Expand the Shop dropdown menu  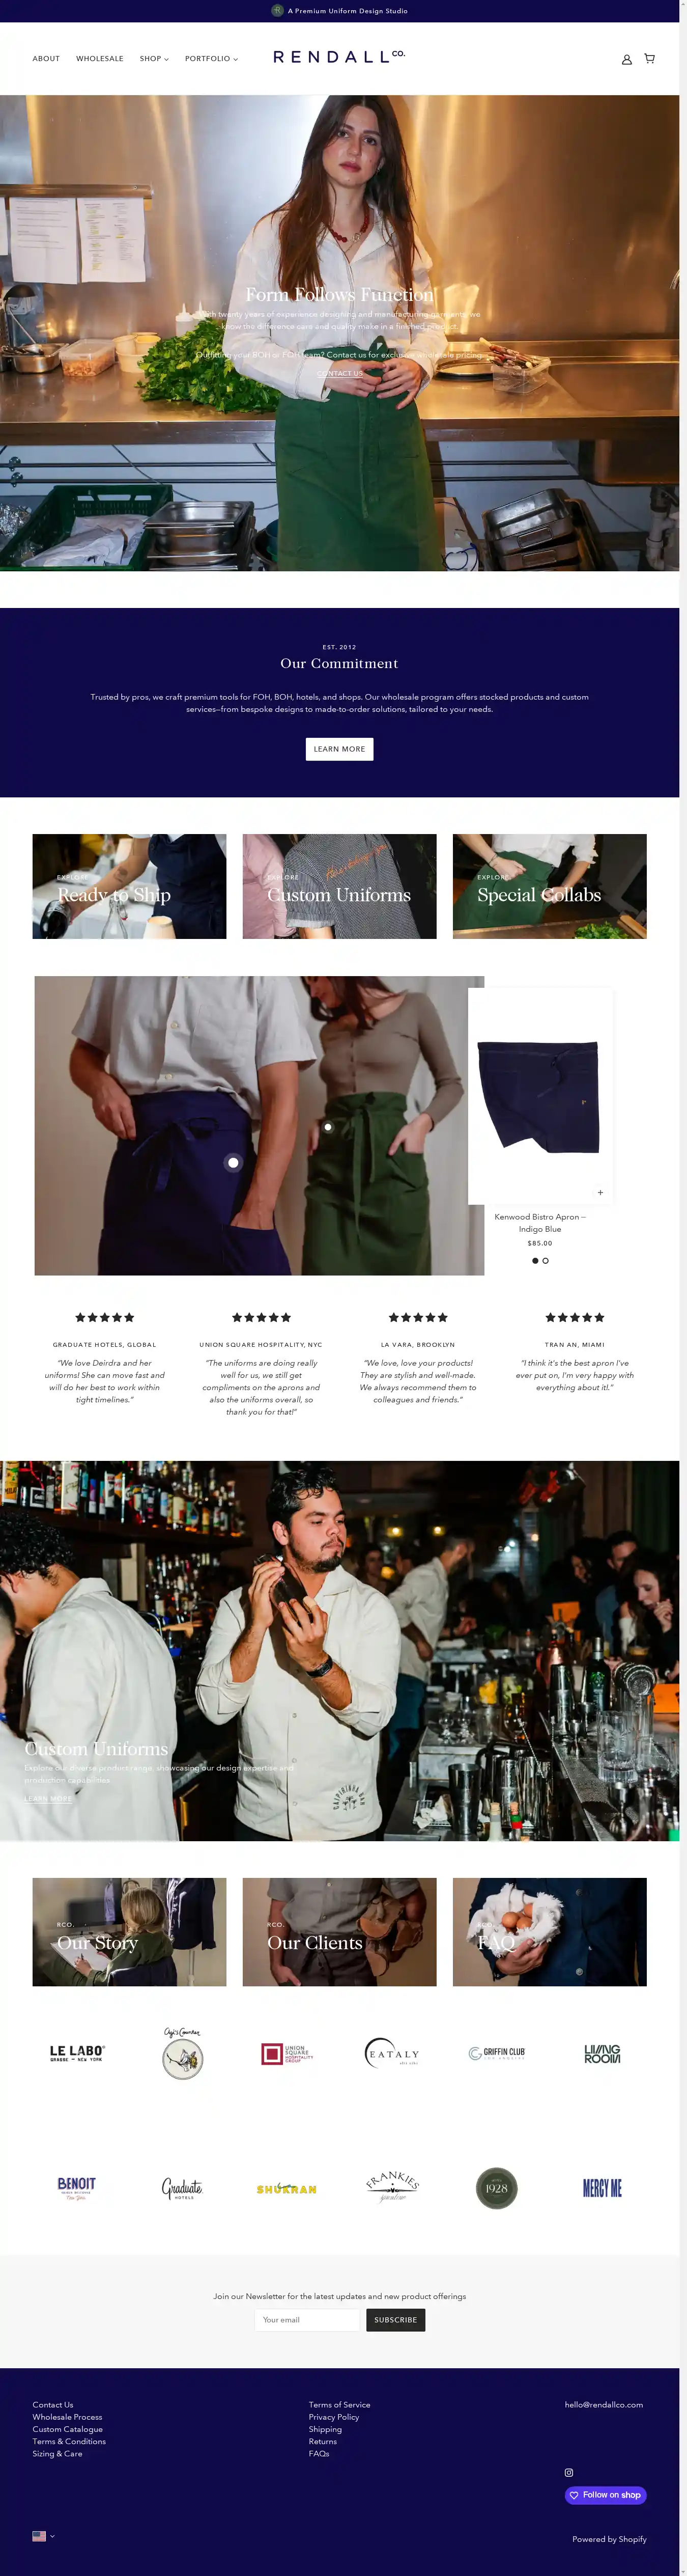click(x=154, y=59)
